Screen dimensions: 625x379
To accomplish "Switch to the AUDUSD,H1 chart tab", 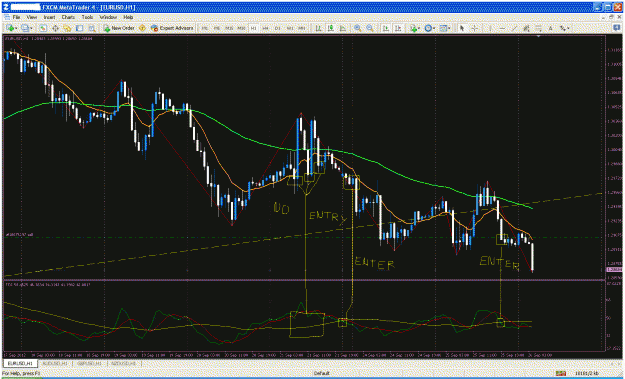I will tap(55, 363).
